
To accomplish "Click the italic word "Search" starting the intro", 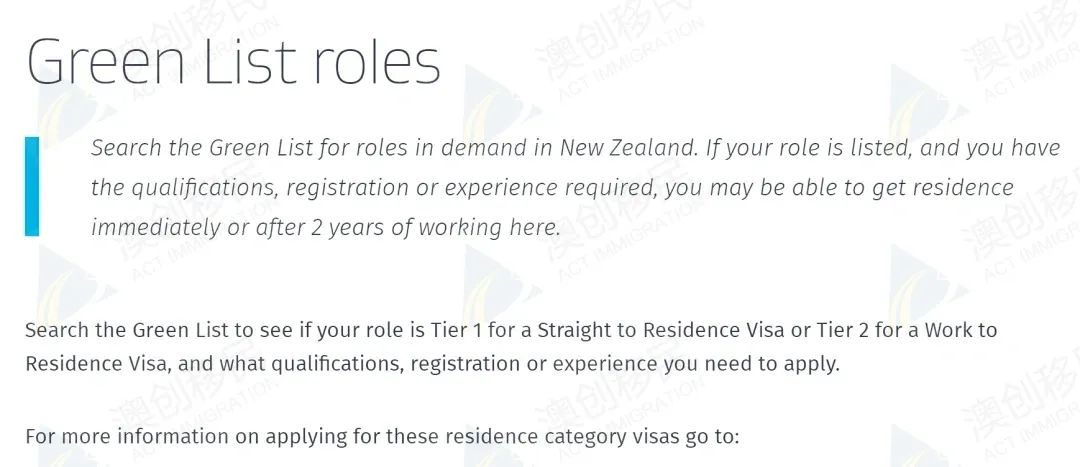I will point(126,148).
